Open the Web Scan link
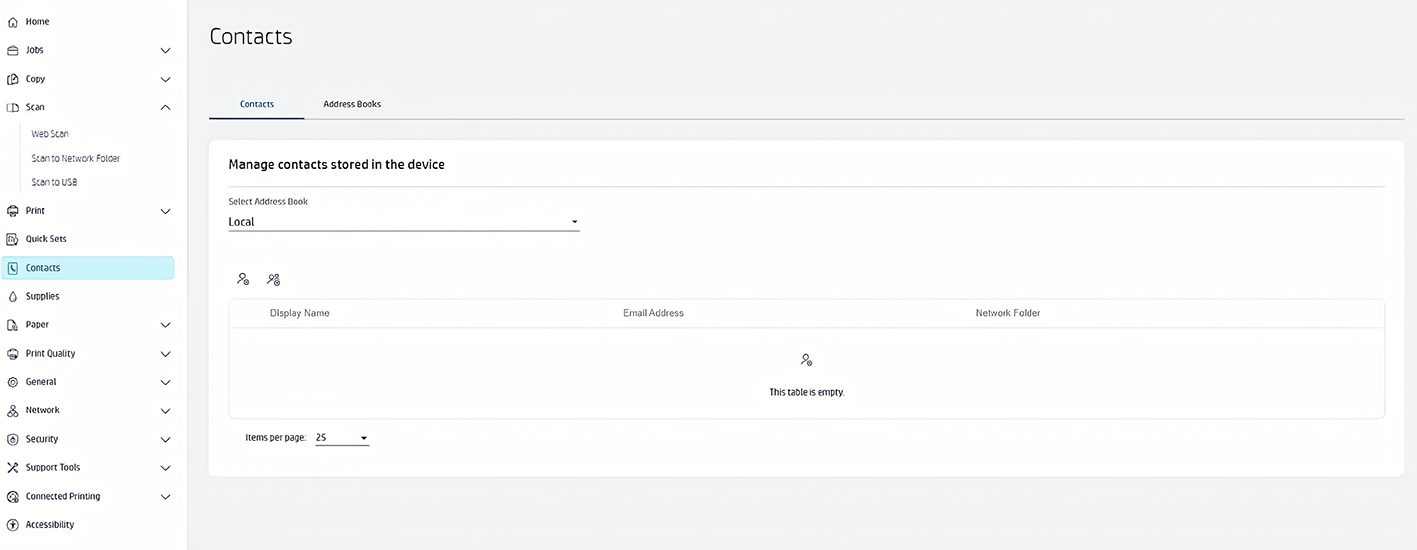Screen dimensions: 1417x550 50,134
